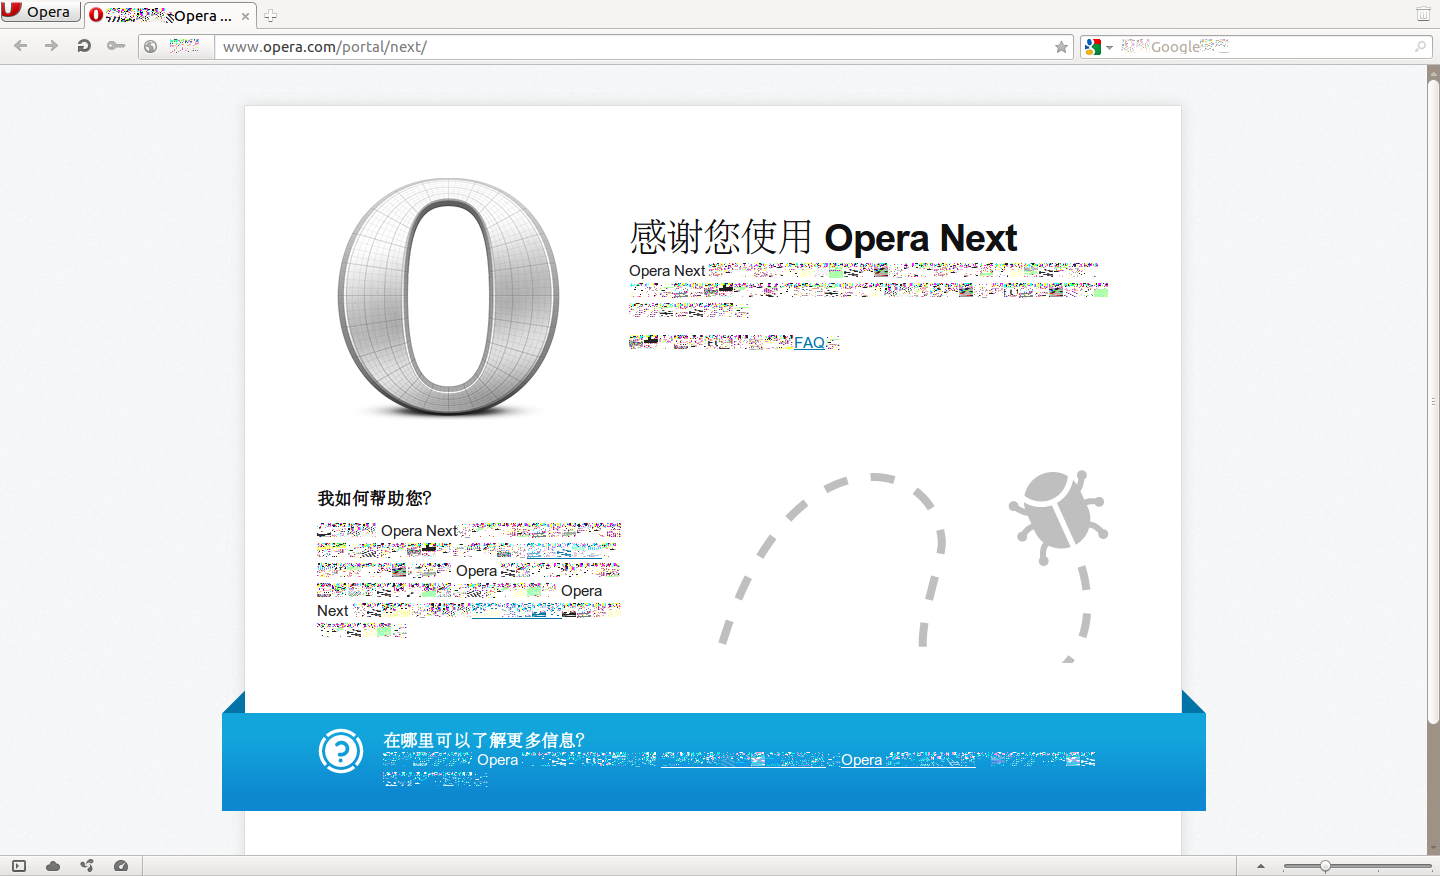This screenshot has height=876, width=1440.
Task: Click the magnifier search icon
Action: coord(1420,47)
